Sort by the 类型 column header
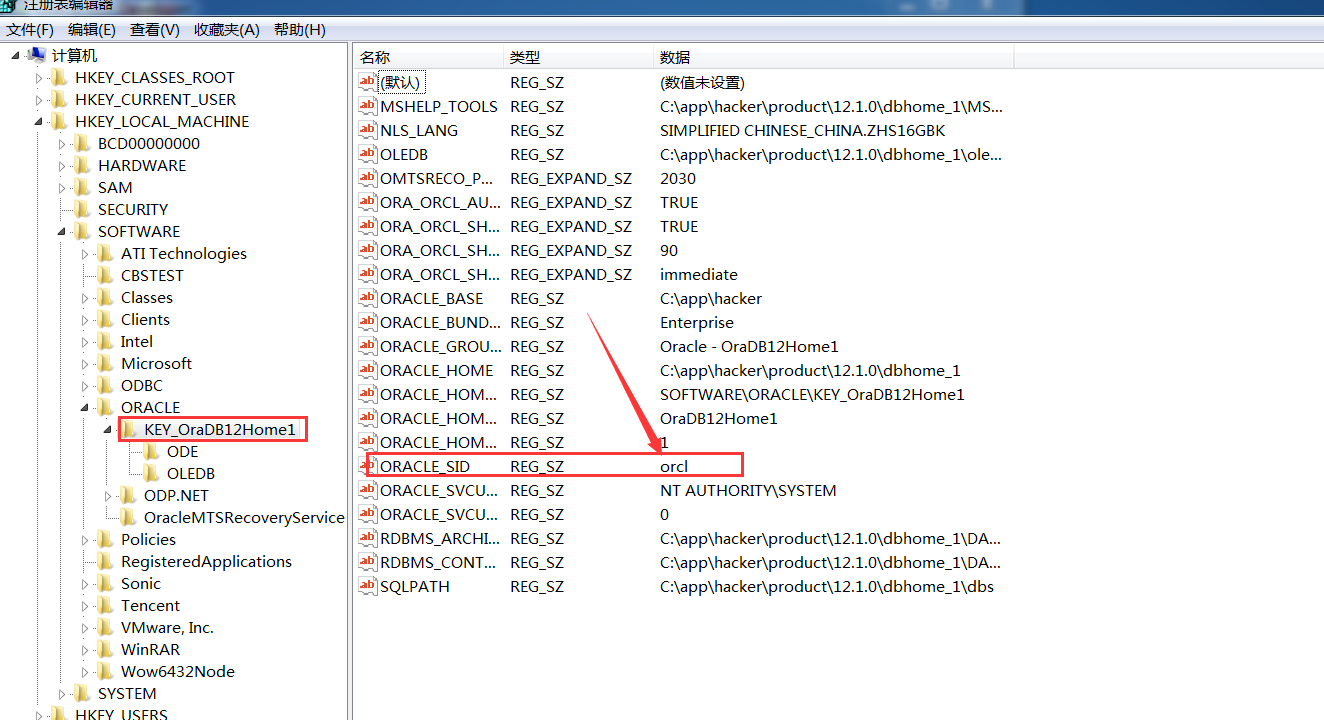The image size is (1324, 720). click(x=578, y=57)
